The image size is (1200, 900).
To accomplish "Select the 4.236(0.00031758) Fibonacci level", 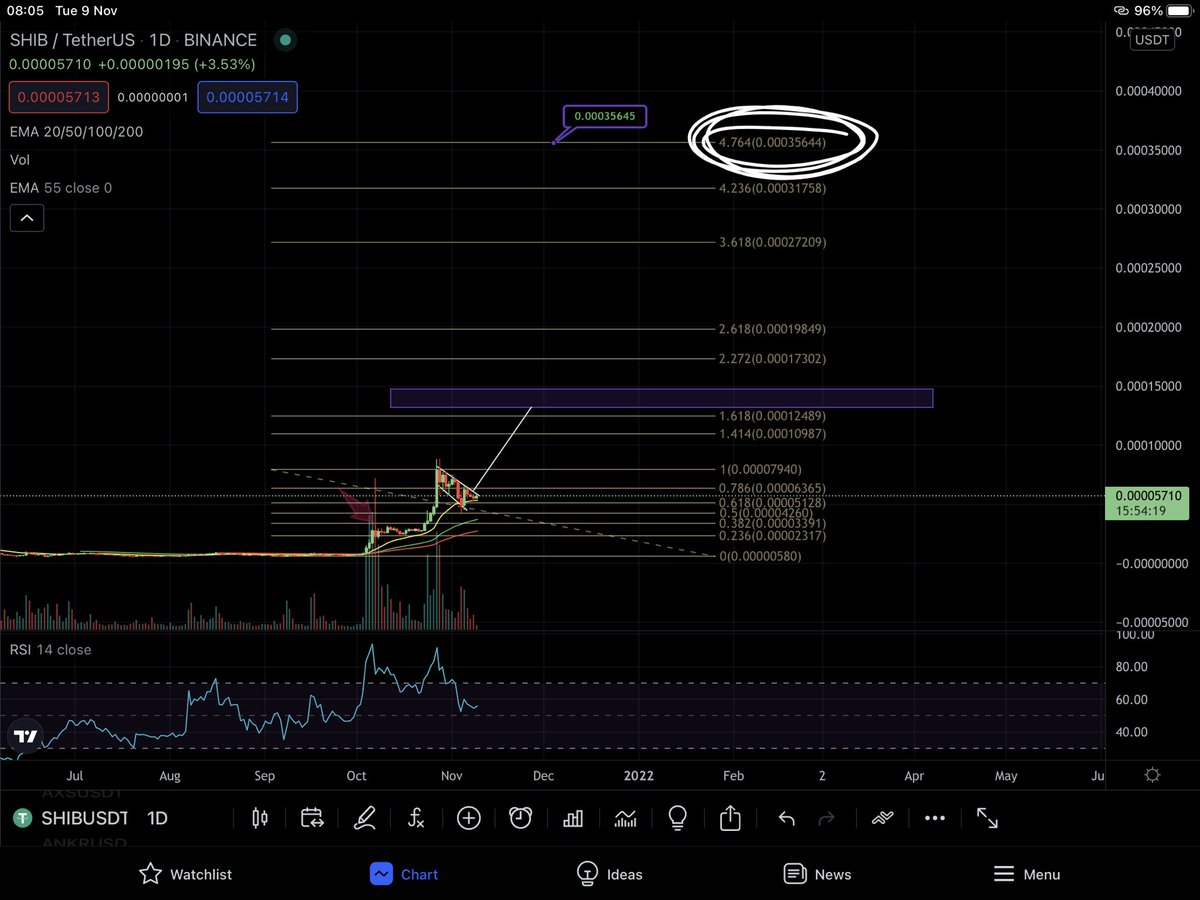I will (772, 188).
